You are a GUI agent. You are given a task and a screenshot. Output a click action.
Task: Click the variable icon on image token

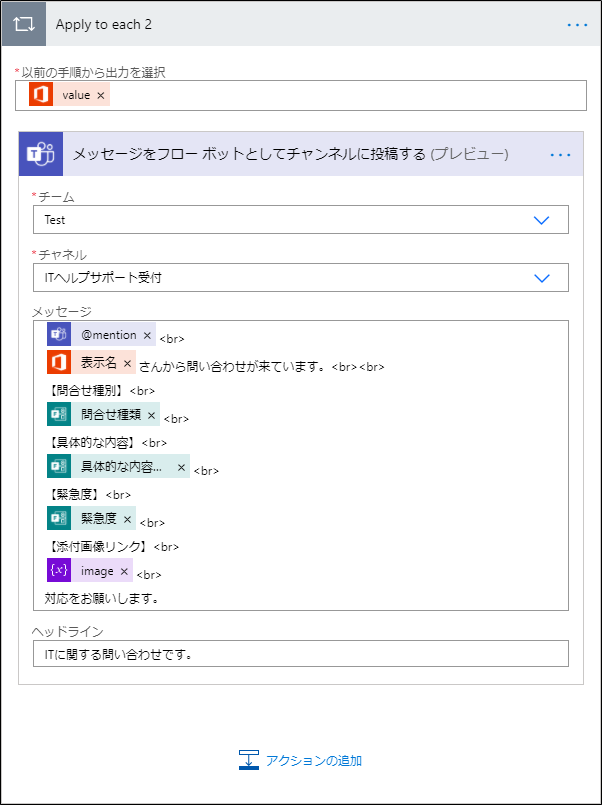[59, 570]
